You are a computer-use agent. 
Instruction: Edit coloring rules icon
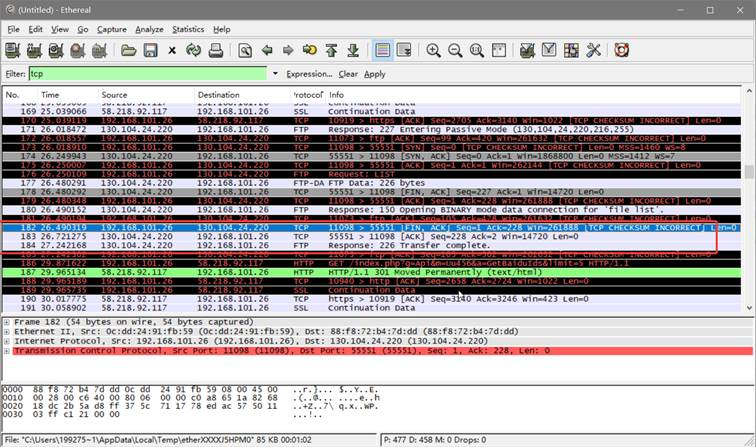click(571, 50)
